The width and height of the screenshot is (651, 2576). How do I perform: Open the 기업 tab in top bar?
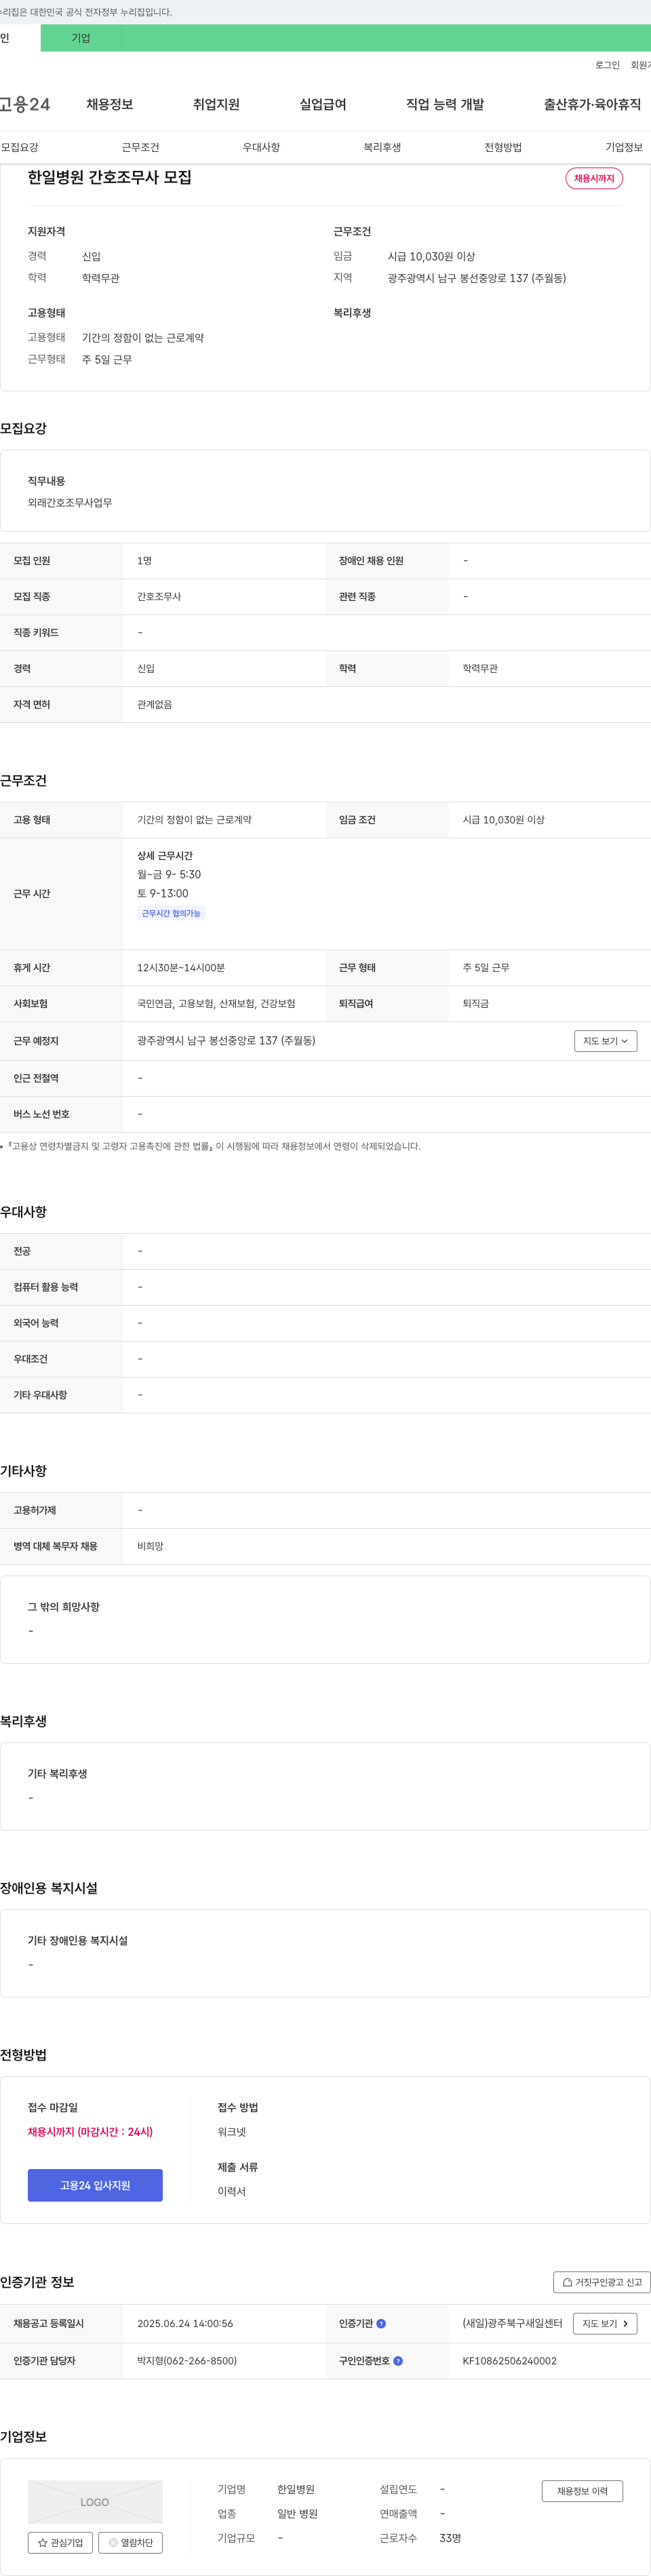click(x=81, y=38)
